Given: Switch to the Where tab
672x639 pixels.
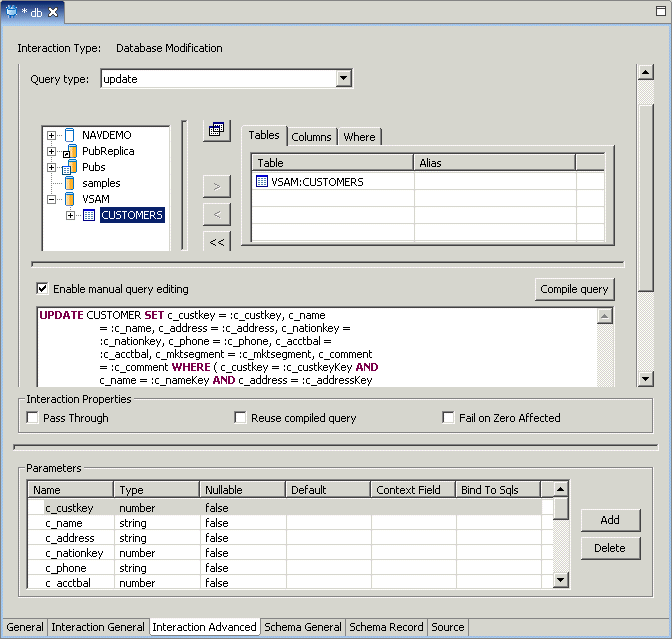Looking at the screenshot, I should point(360,137).
